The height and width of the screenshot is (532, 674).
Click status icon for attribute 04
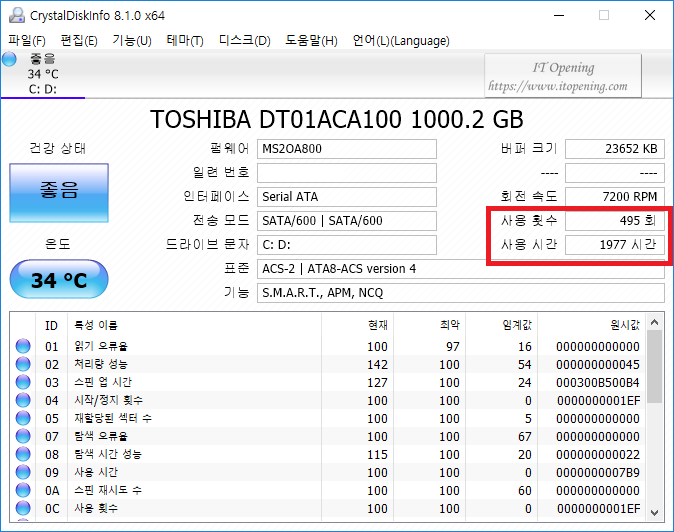[23, 400]
